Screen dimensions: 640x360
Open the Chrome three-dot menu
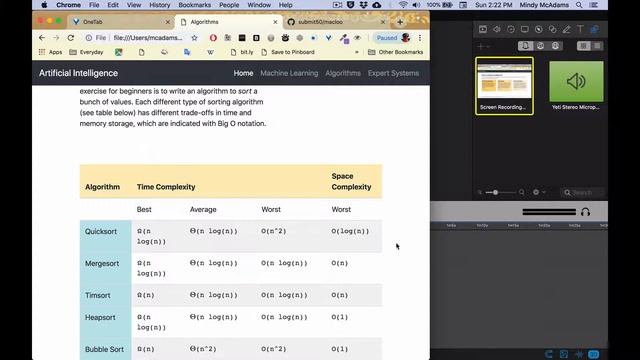(x=420, y=38)
